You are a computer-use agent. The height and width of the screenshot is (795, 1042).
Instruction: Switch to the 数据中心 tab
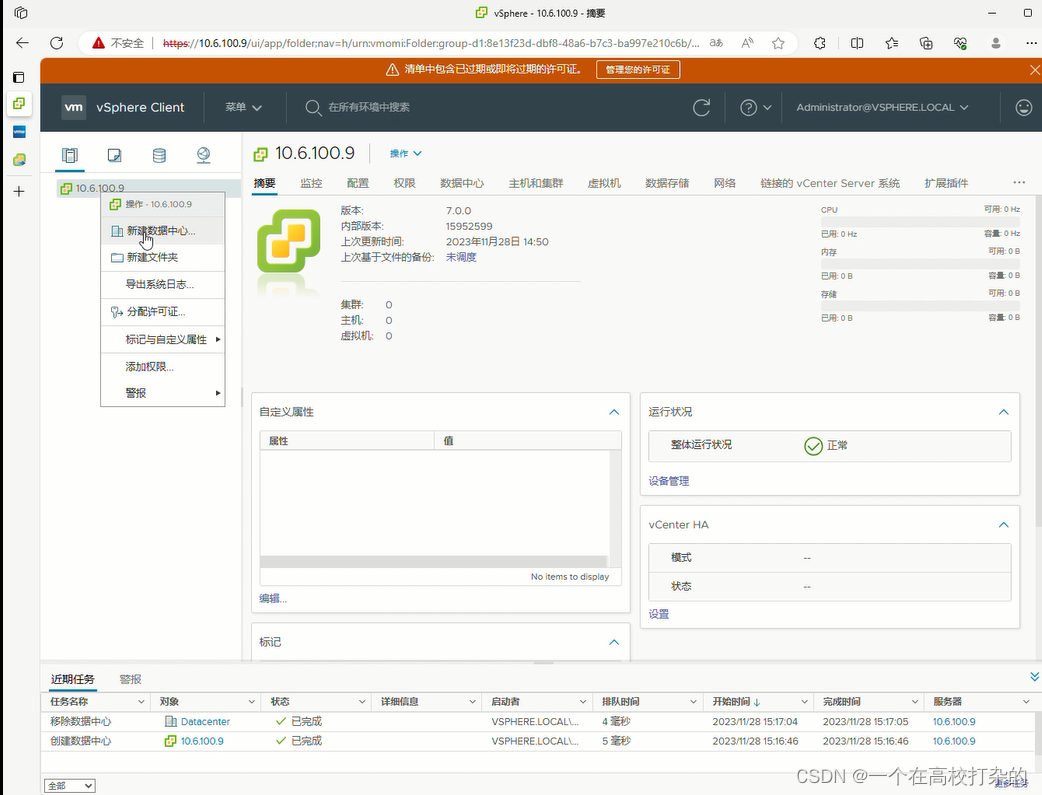[462, 183]
